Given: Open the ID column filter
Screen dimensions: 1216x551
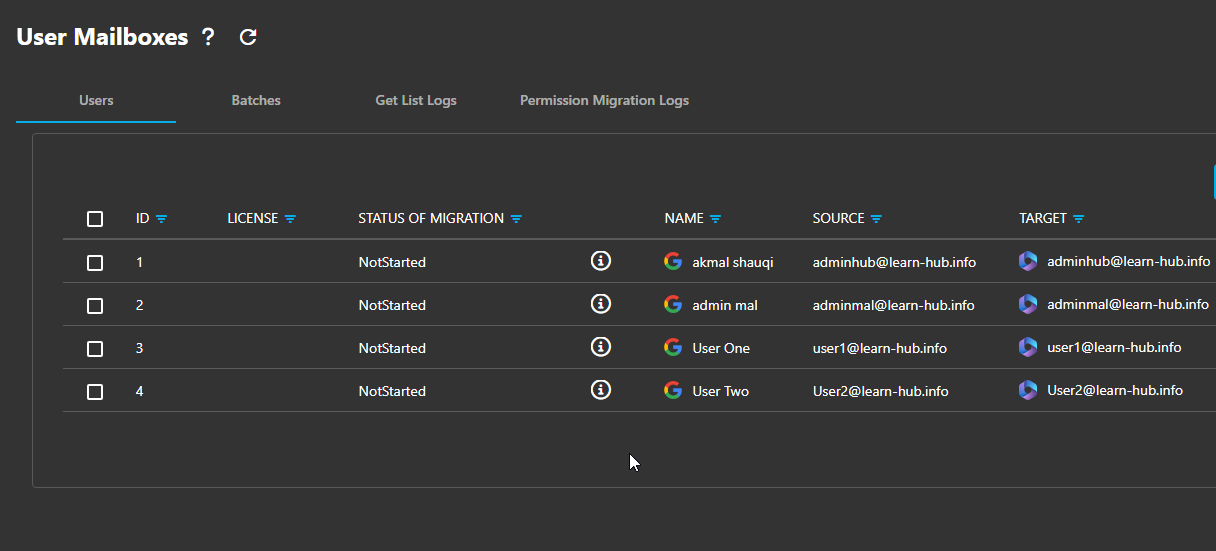Looking at the screenshot, I should (x=161, y=219).
